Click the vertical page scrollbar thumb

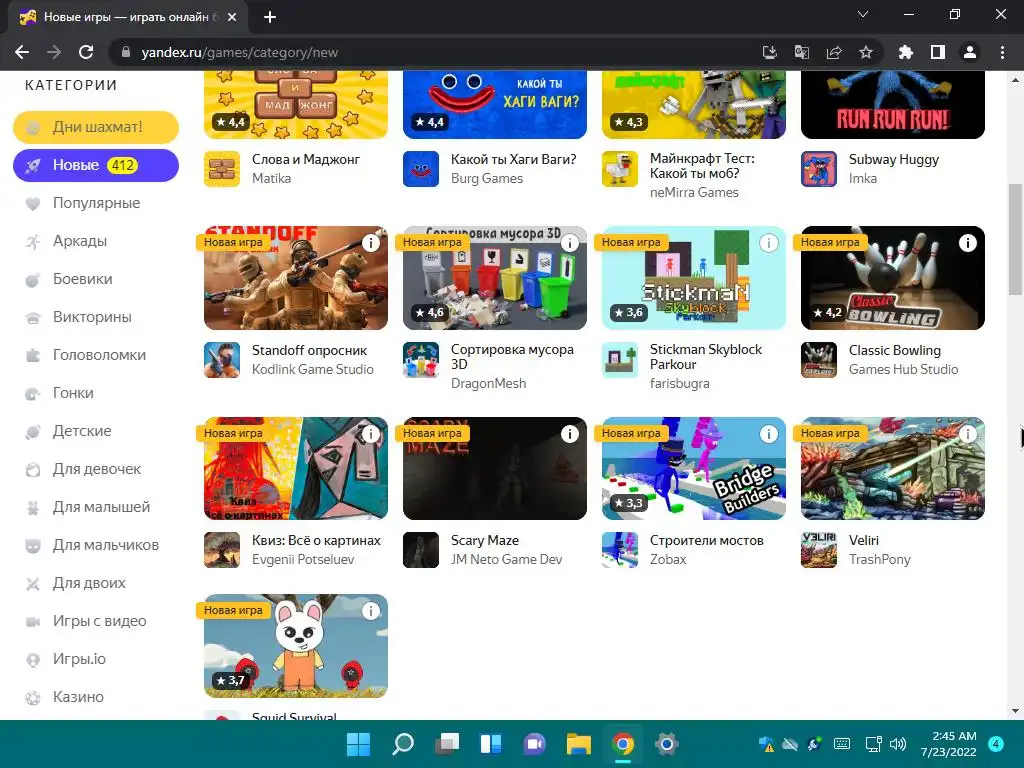click(1015, 240)
